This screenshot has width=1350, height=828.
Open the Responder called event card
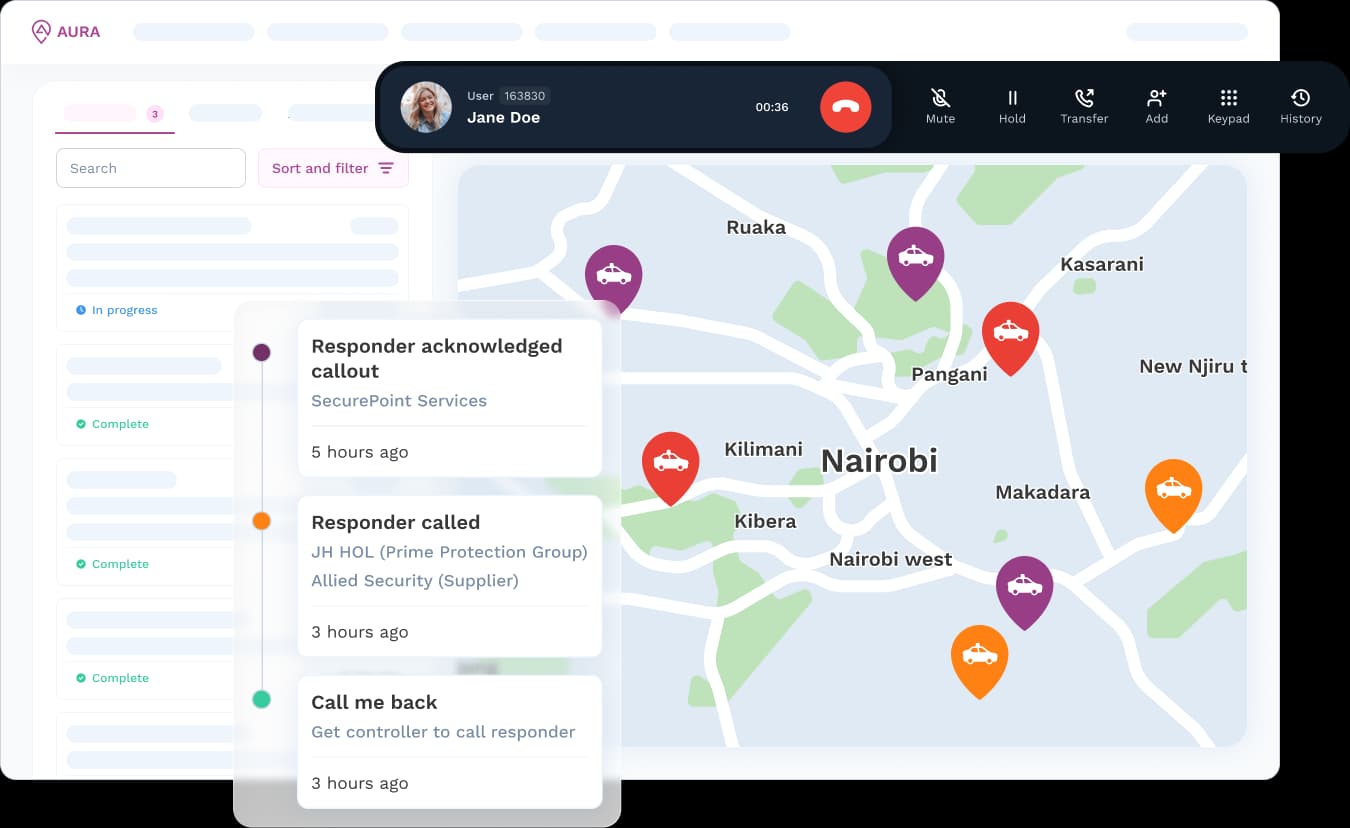pos(449,576)
